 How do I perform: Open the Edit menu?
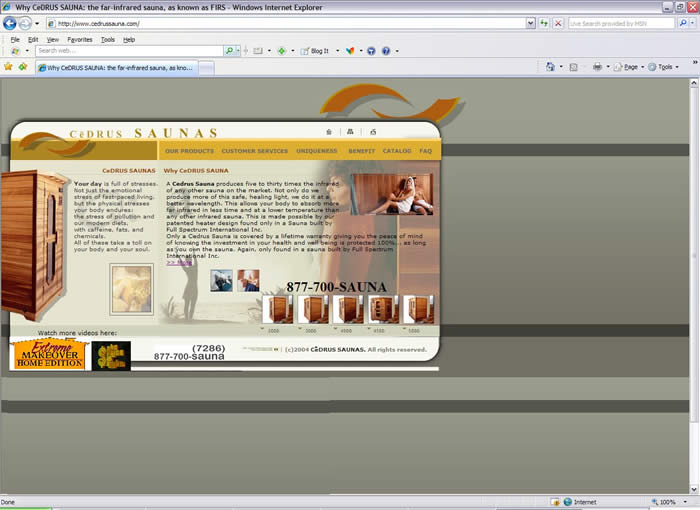click(33, 39)
